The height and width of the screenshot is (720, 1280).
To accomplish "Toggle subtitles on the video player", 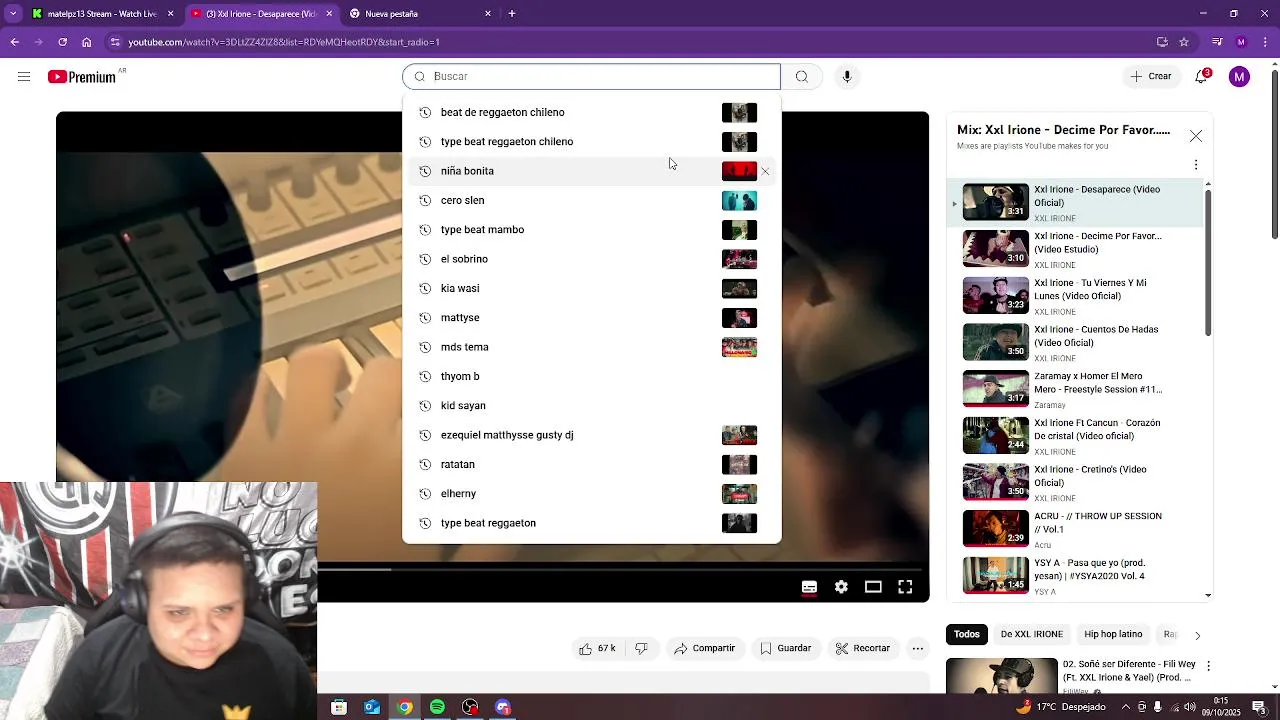I will click(809, 587).
